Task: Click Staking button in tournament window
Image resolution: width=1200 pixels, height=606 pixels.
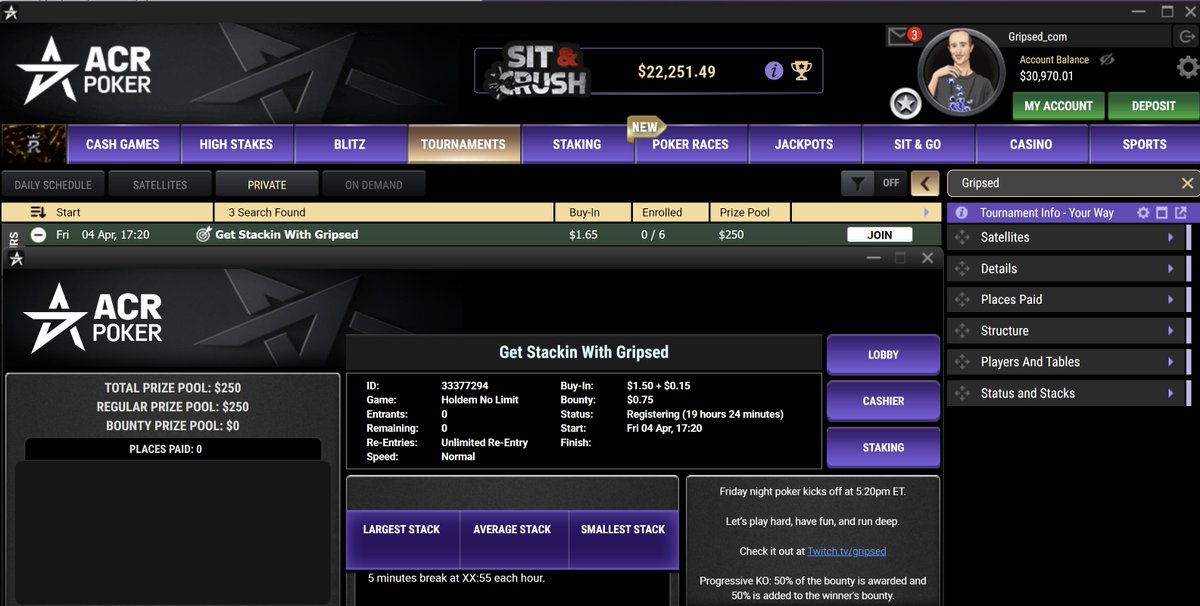Action: point(883,447)
